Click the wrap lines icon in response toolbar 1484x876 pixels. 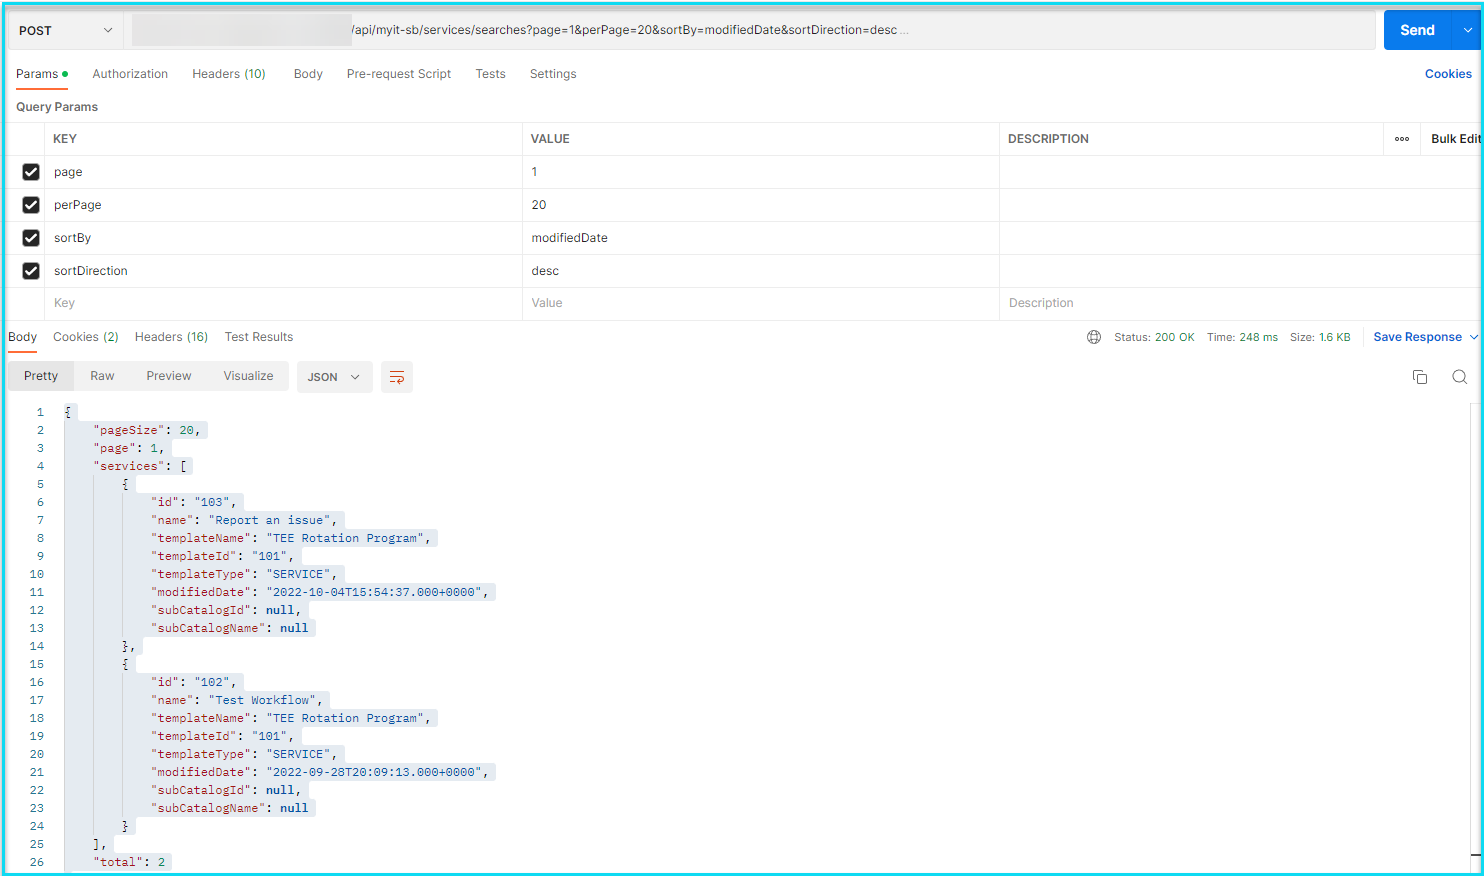[397, 377]
